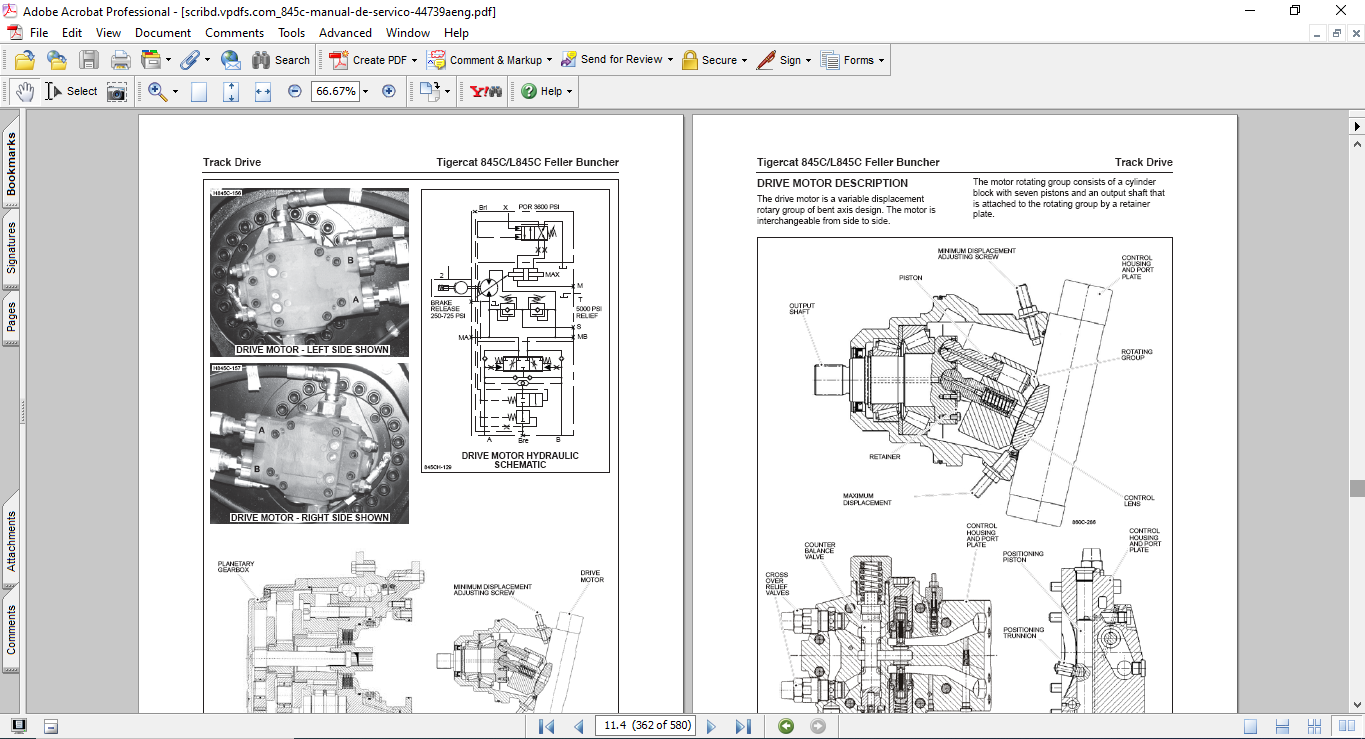
Task: Open the Bookmarks side tab
Action: 11,166
